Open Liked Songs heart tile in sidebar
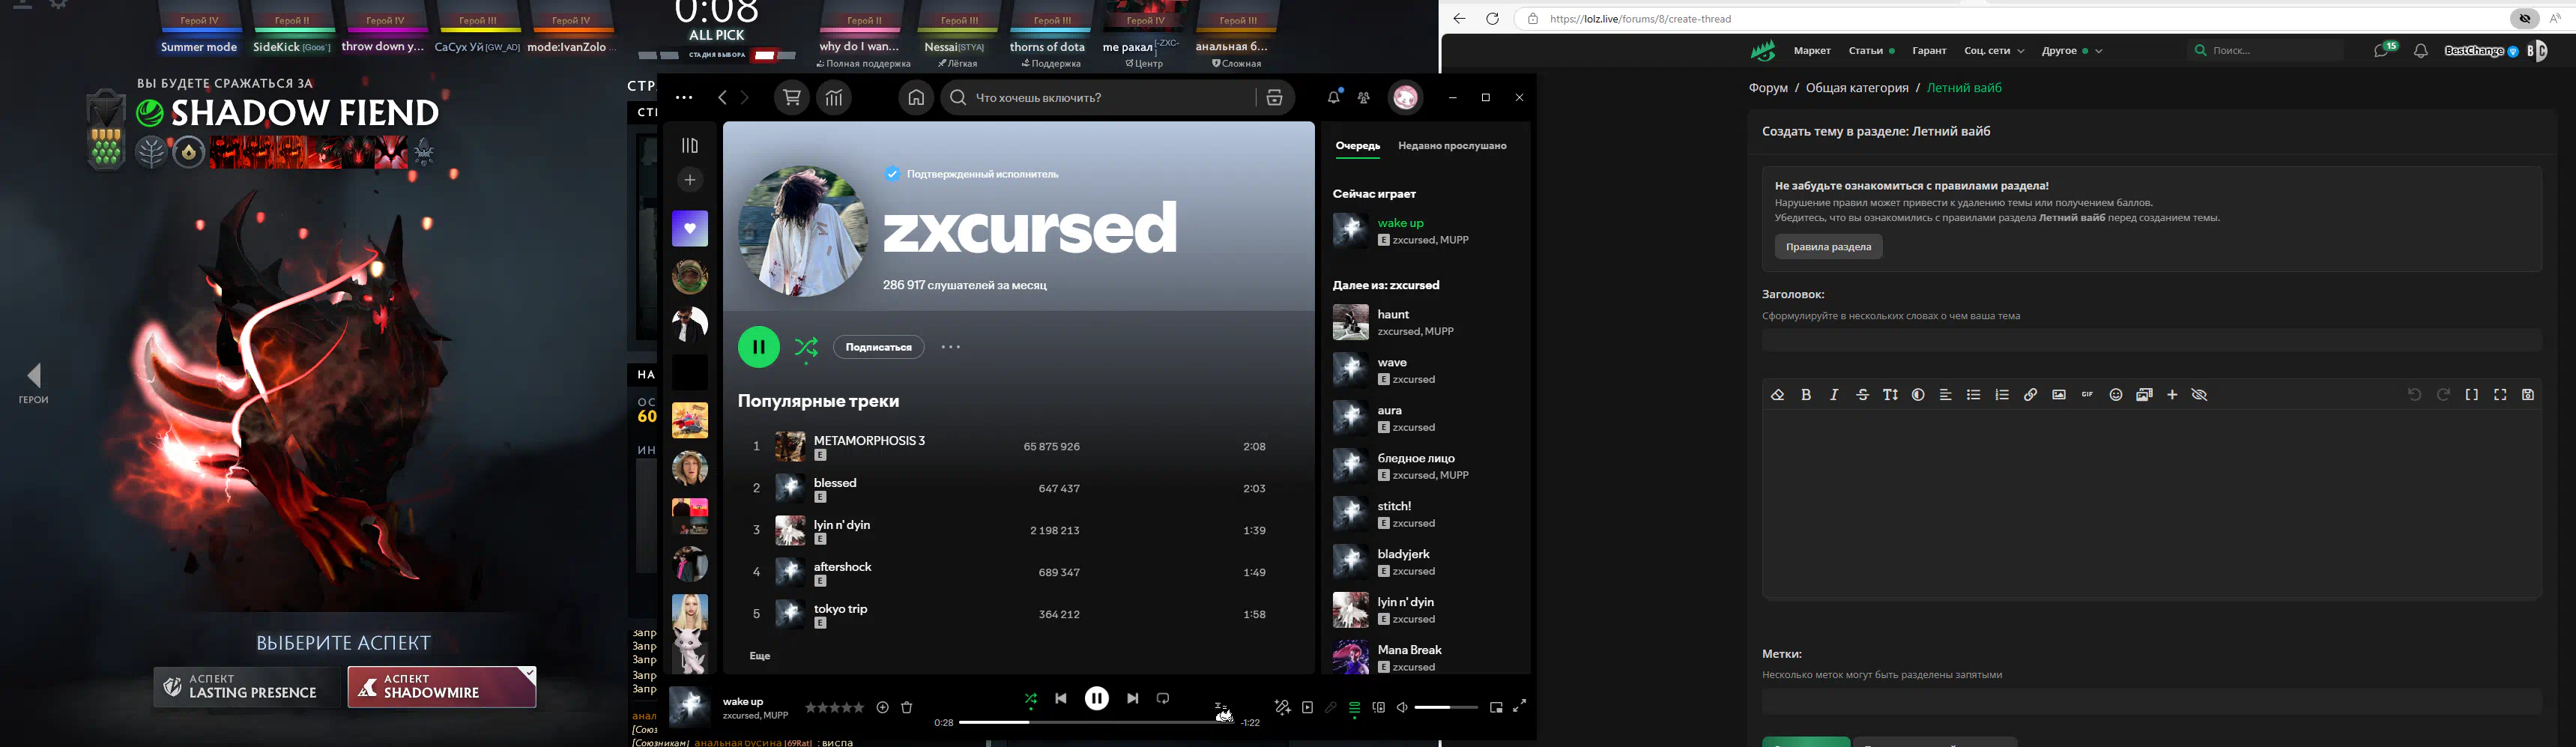The width and height of the screenshot is (2576, 747). tap(690, 229)
